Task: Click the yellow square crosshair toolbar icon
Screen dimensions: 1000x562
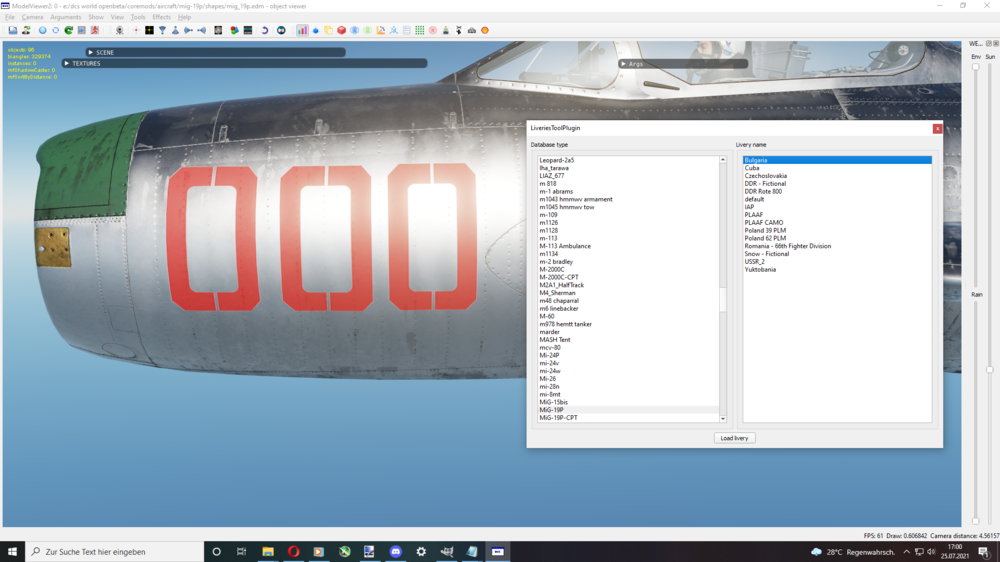Action: (149, 30)
